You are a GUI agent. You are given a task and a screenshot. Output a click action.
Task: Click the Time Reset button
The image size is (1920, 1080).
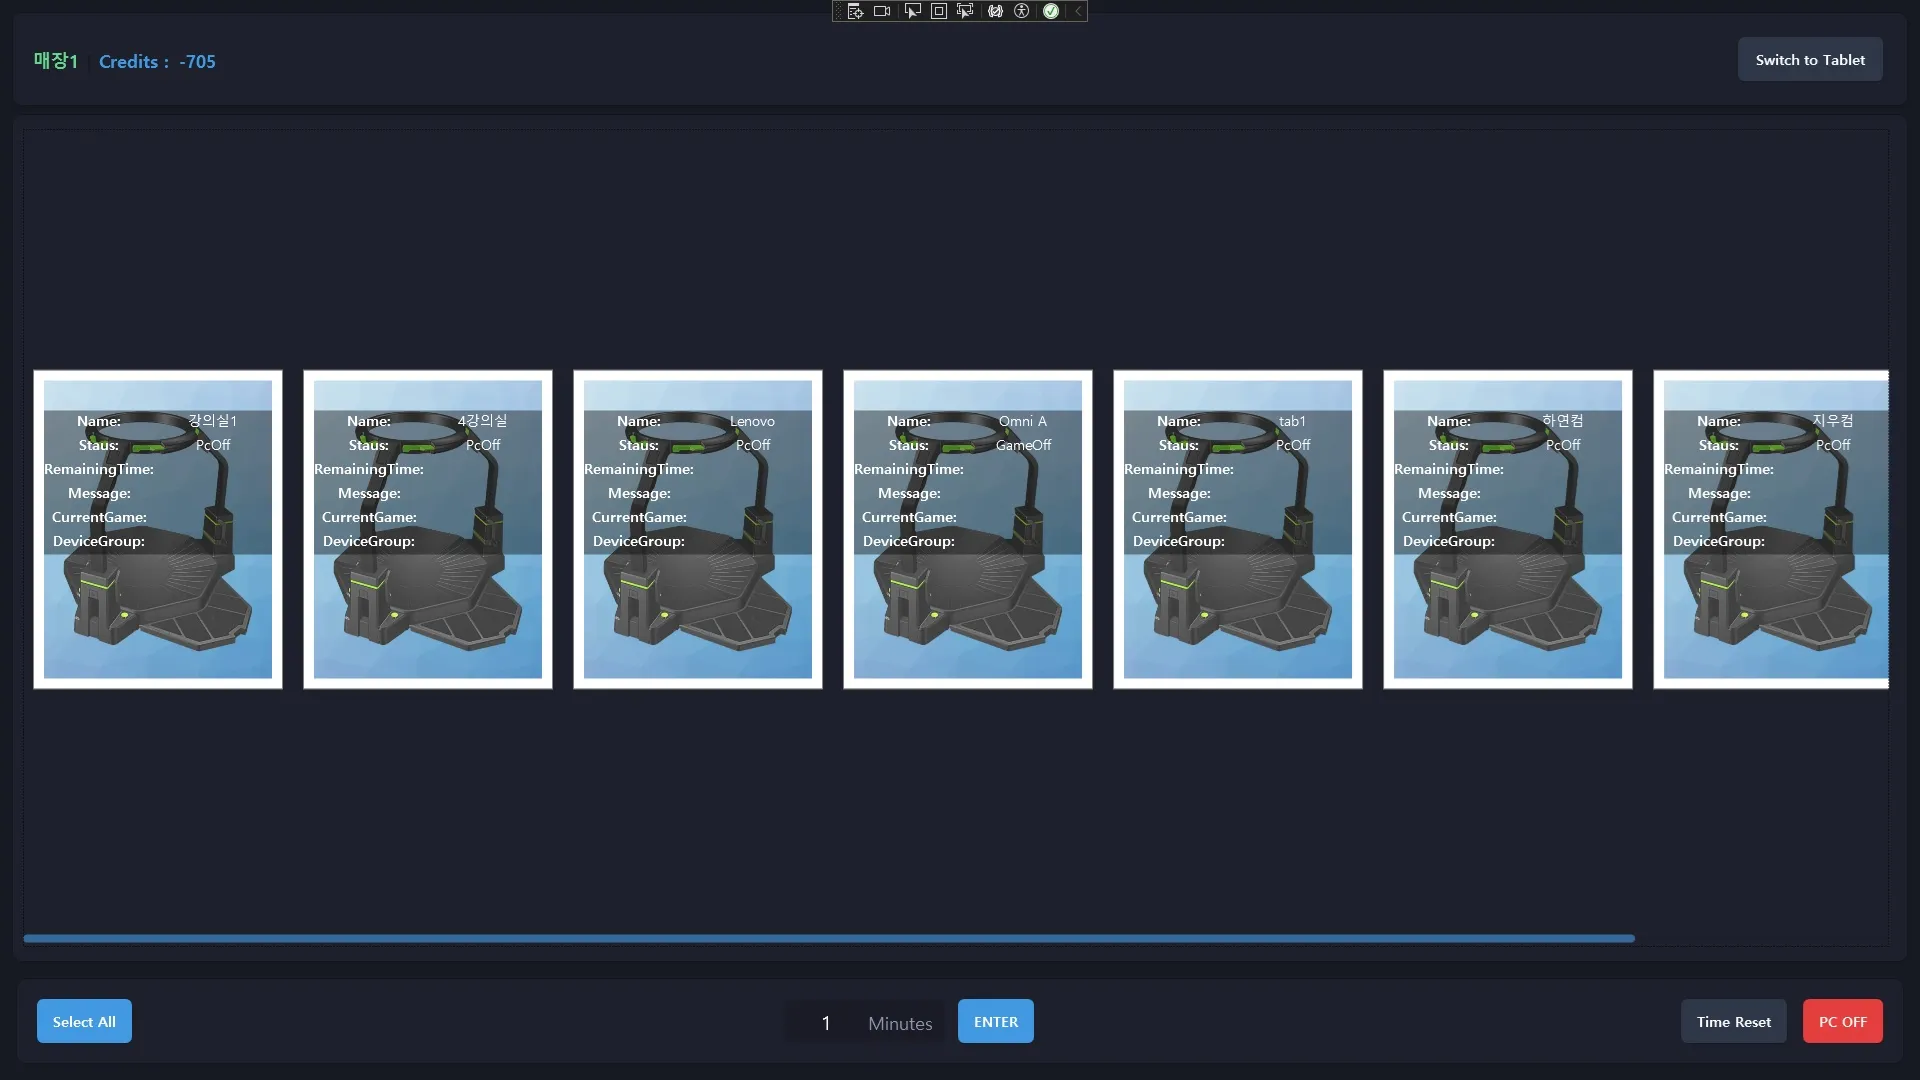click(1733, 1021)
